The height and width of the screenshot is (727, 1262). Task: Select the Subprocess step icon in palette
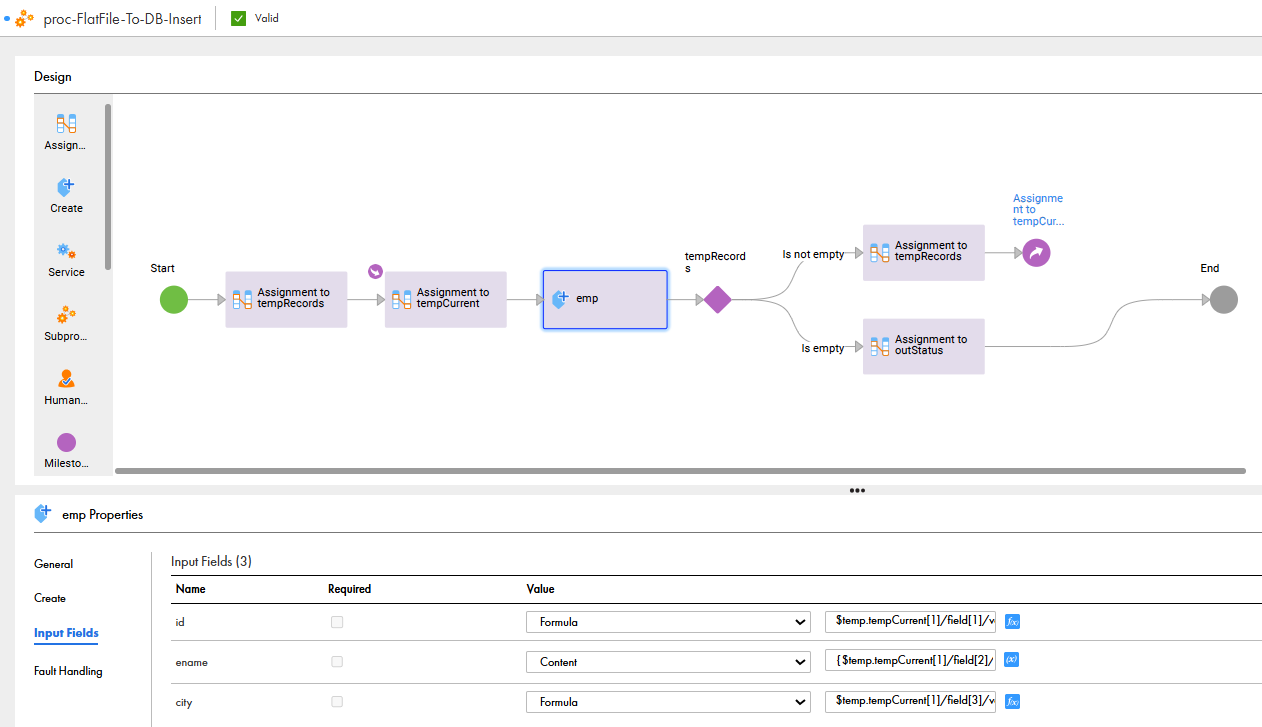coord(66,315)
